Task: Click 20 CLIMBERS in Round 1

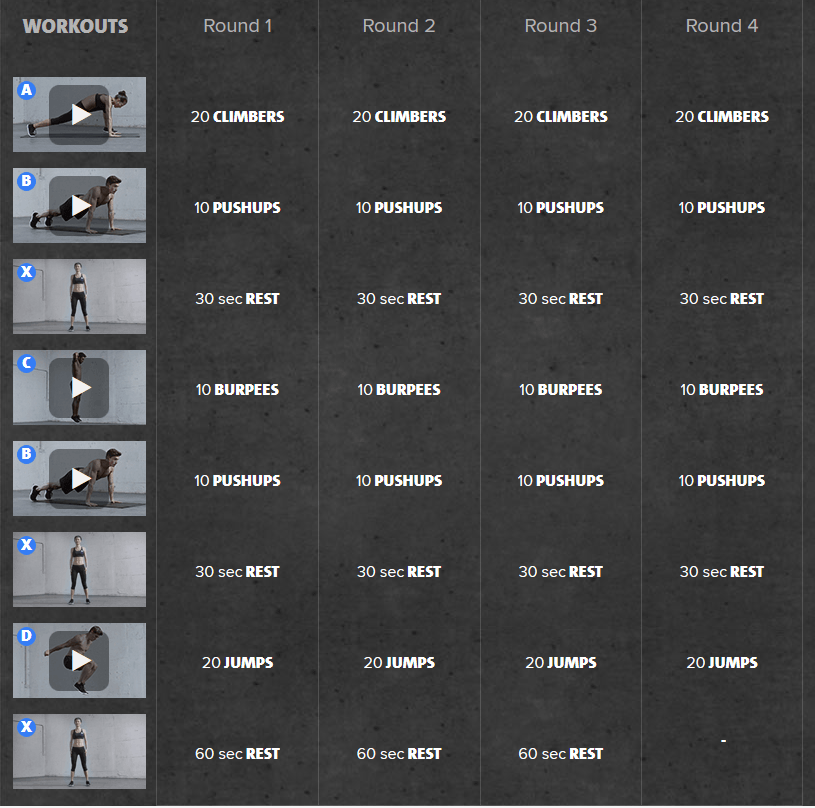Action: [x=238, y=117]
